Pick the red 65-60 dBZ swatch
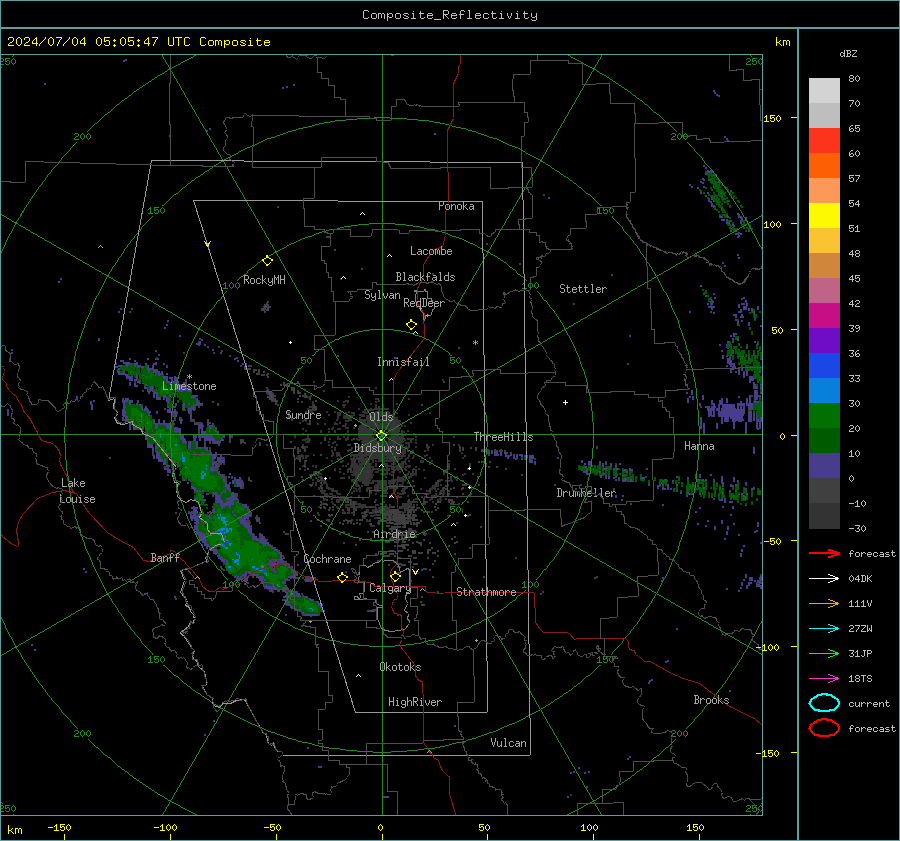Viewport: 900px width, 841px height. click(824, 141)
